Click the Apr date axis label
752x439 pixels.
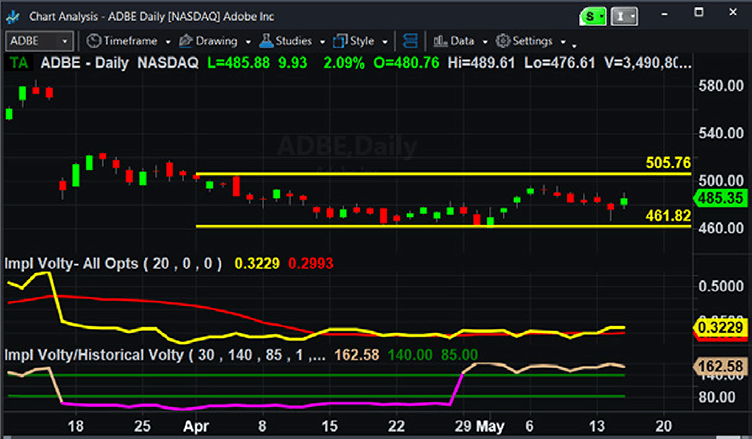pyautogui.click(x=196, y=427)
